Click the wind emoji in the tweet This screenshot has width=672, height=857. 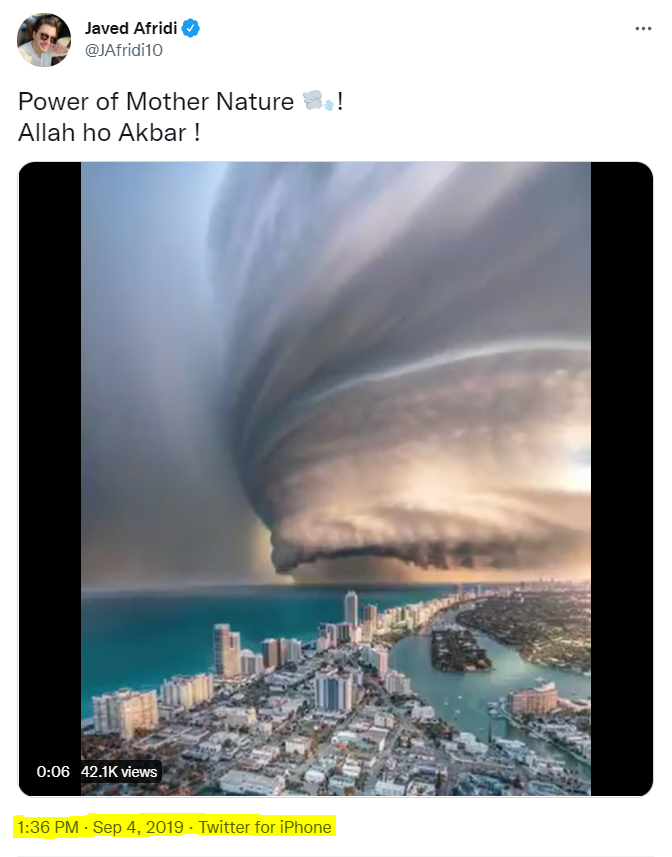coord(318,101)
